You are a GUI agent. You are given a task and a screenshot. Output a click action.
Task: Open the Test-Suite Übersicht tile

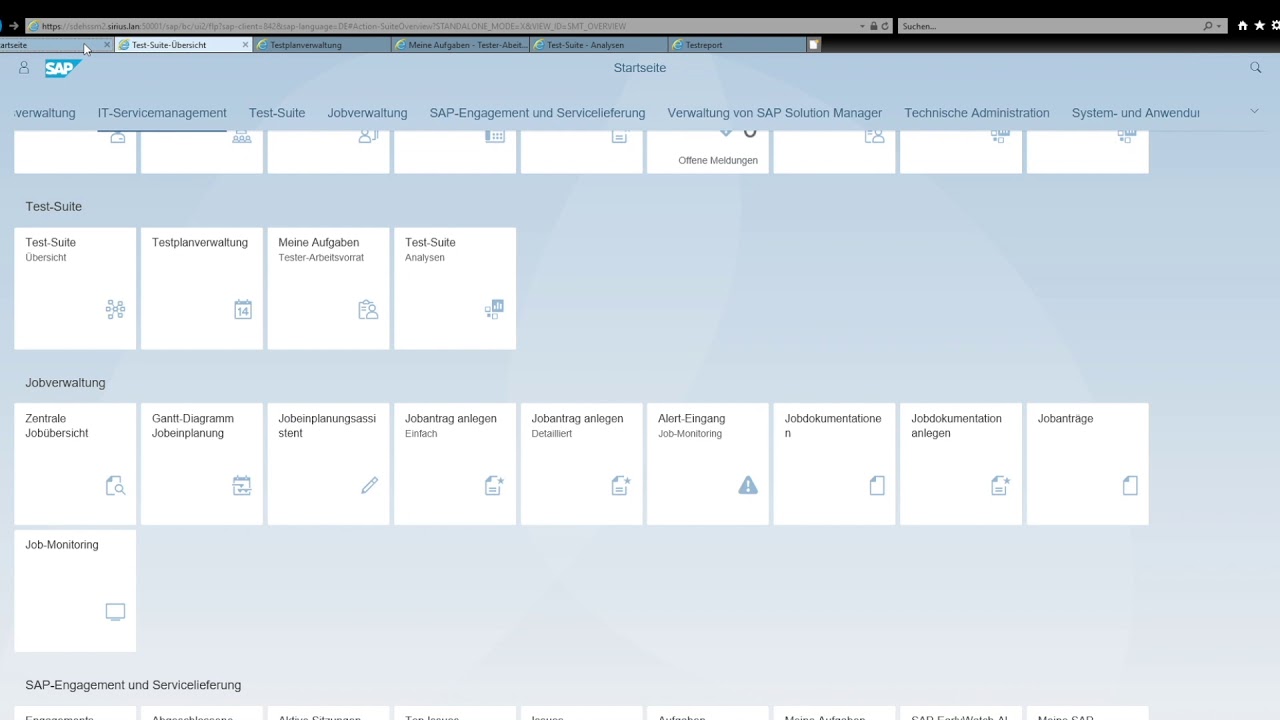click(x=75, y=288)
